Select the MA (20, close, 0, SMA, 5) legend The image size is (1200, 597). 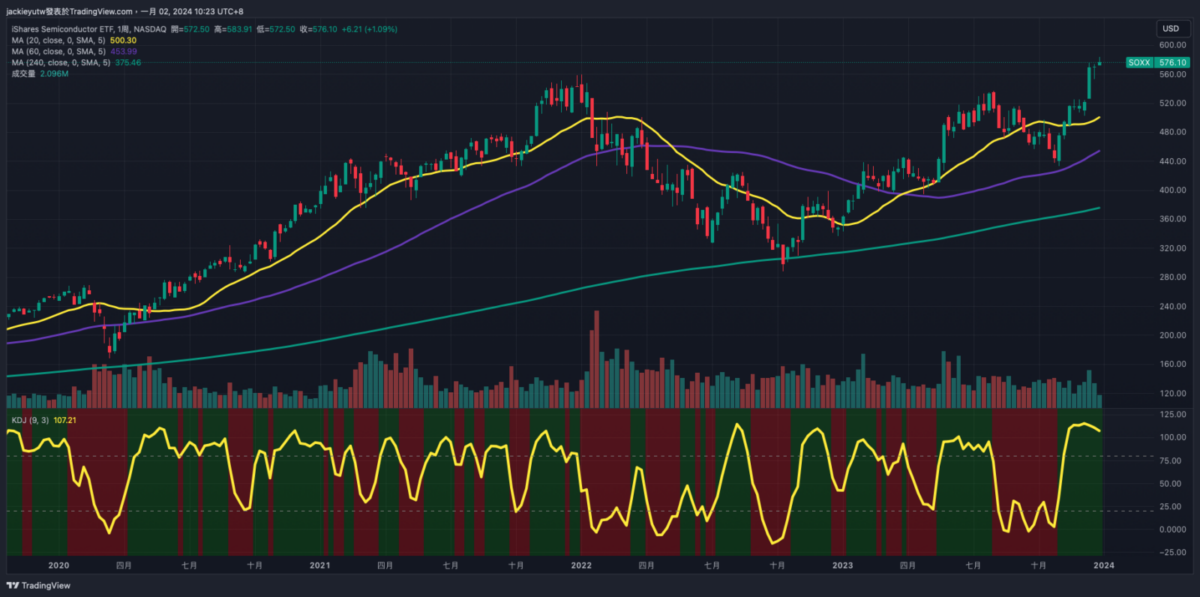coord(60,40)
